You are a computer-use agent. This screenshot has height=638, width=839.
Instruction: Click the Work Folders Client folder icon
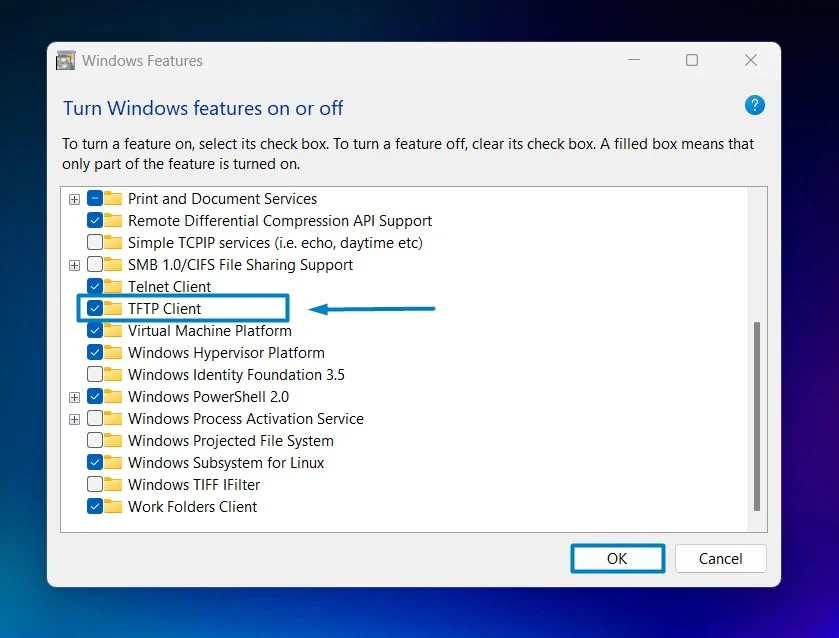113,506
